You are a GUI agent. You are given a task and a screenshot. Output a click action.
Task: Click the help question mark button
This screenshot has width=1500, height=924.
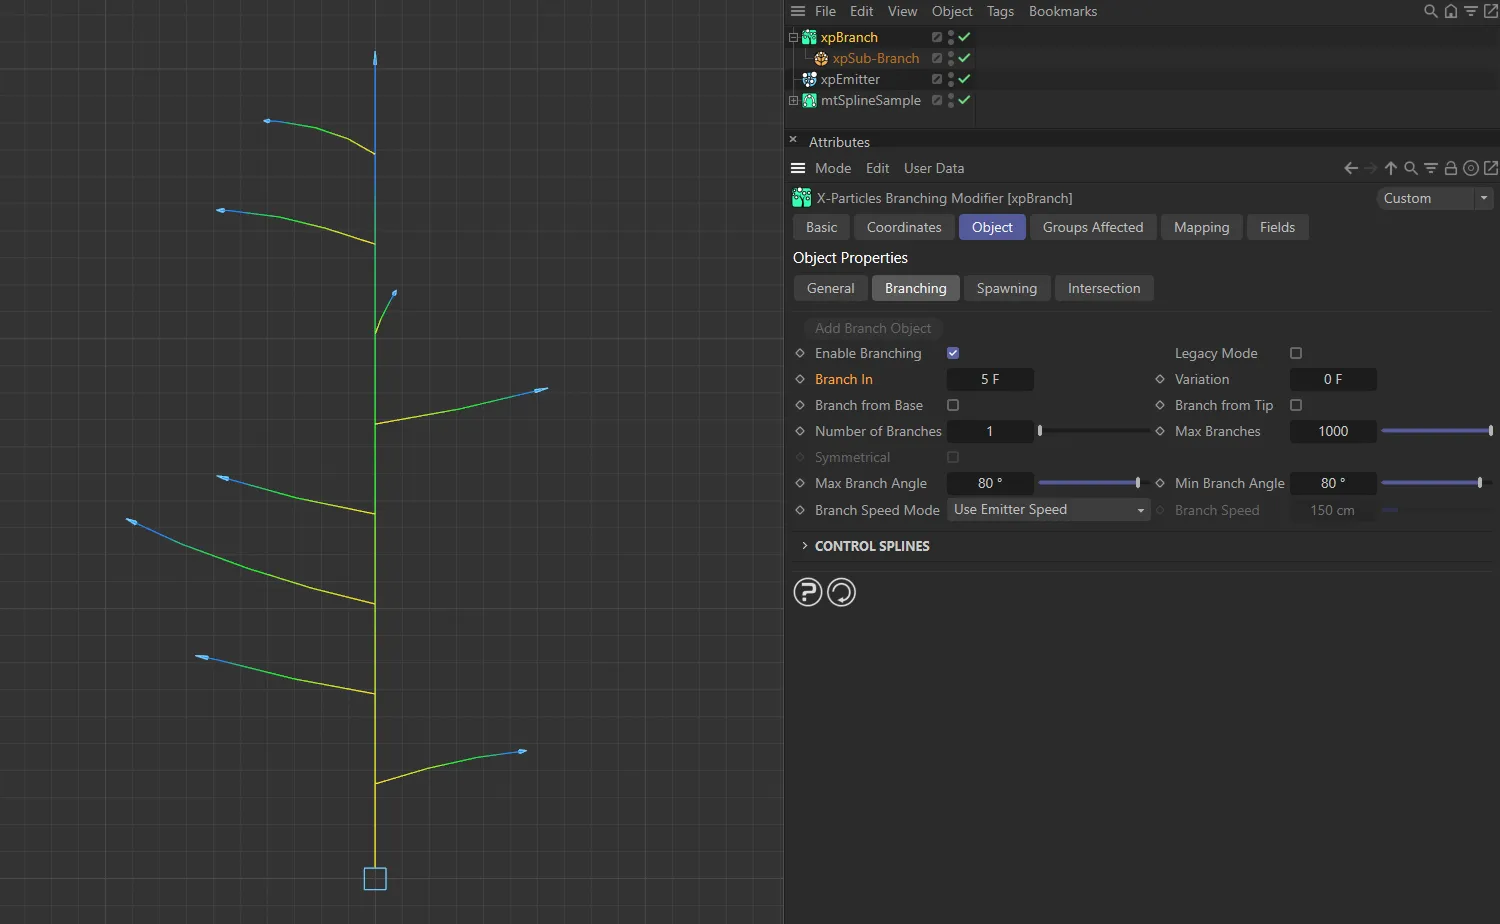(808, 593)
